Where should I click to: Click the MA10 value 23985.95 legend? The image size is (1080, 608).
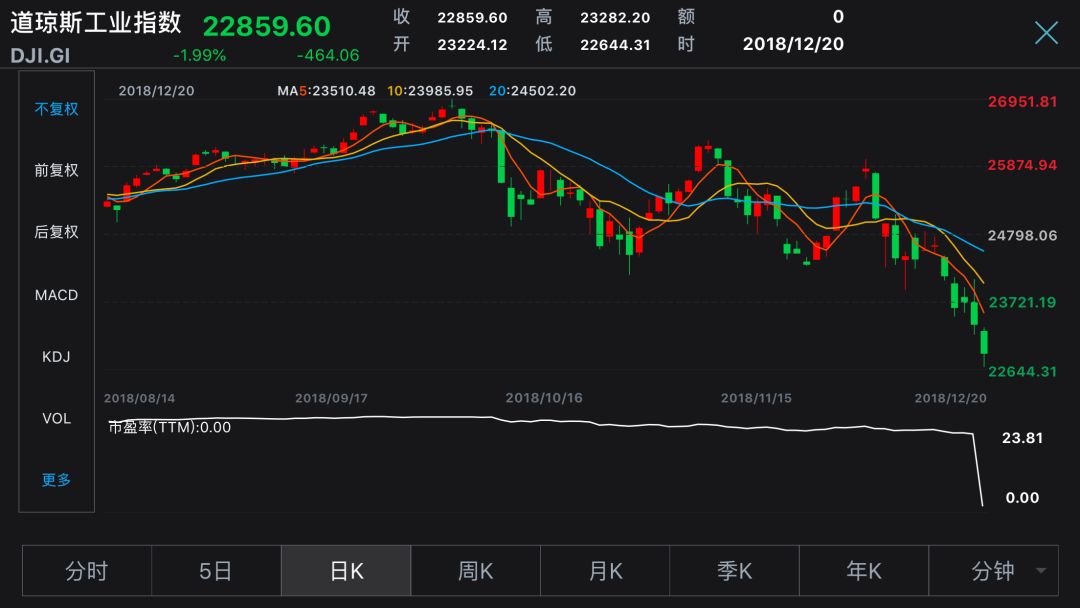click(430, 91)
